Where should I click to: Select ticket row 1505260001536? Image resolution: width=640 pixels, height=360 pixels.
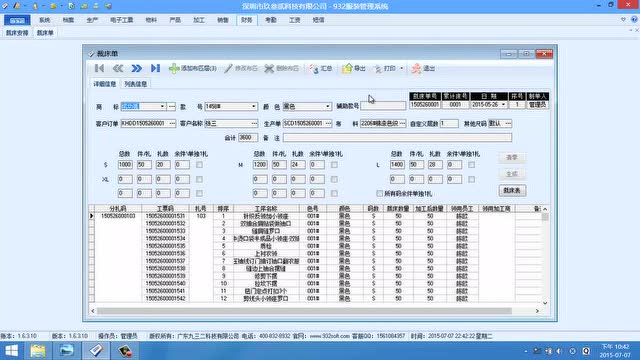(x=165, y=253)
